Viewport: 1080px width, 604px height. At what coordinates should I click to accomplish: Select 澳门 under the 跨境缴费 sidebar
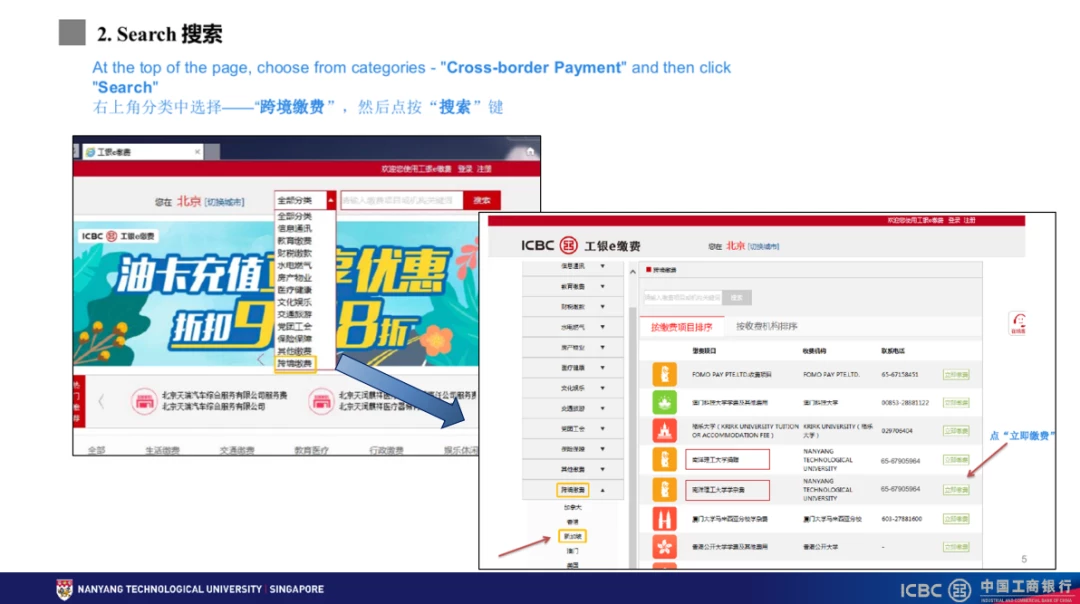pyautogui.click(x=572, y=551)
